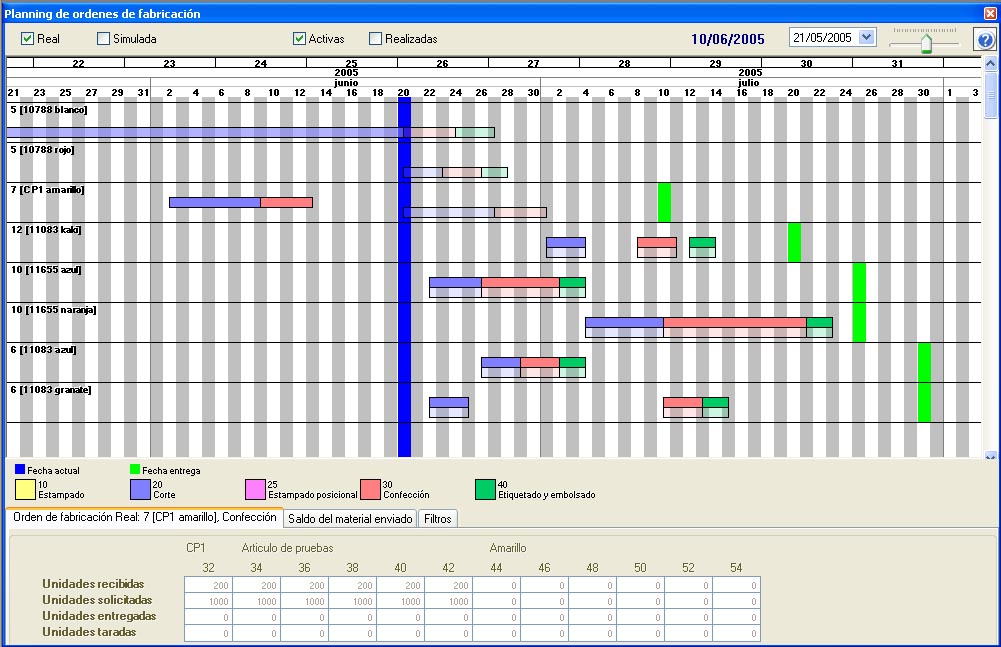Switch to Saldo del material enviado tab
1001x647 pixels.
[350, 518]
